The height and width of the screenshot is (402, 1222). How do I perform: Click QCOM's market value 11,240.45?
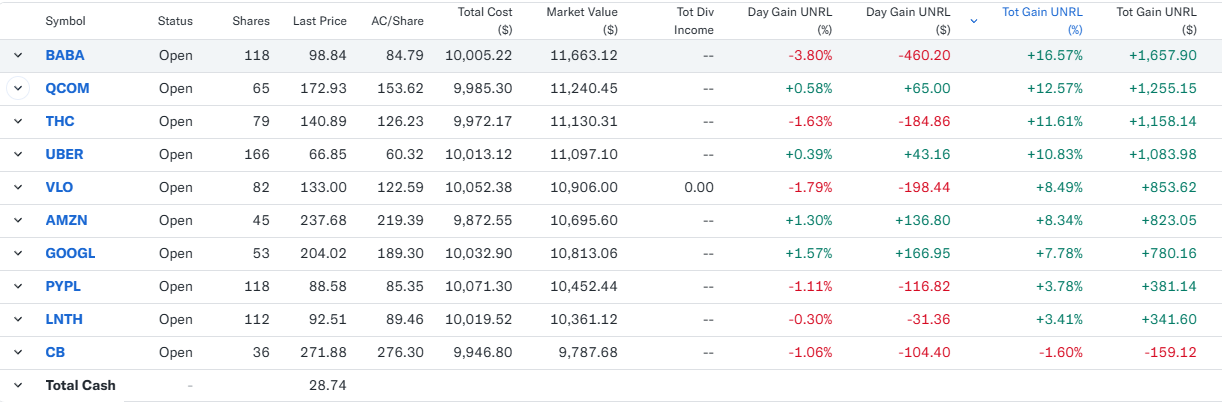584,89
